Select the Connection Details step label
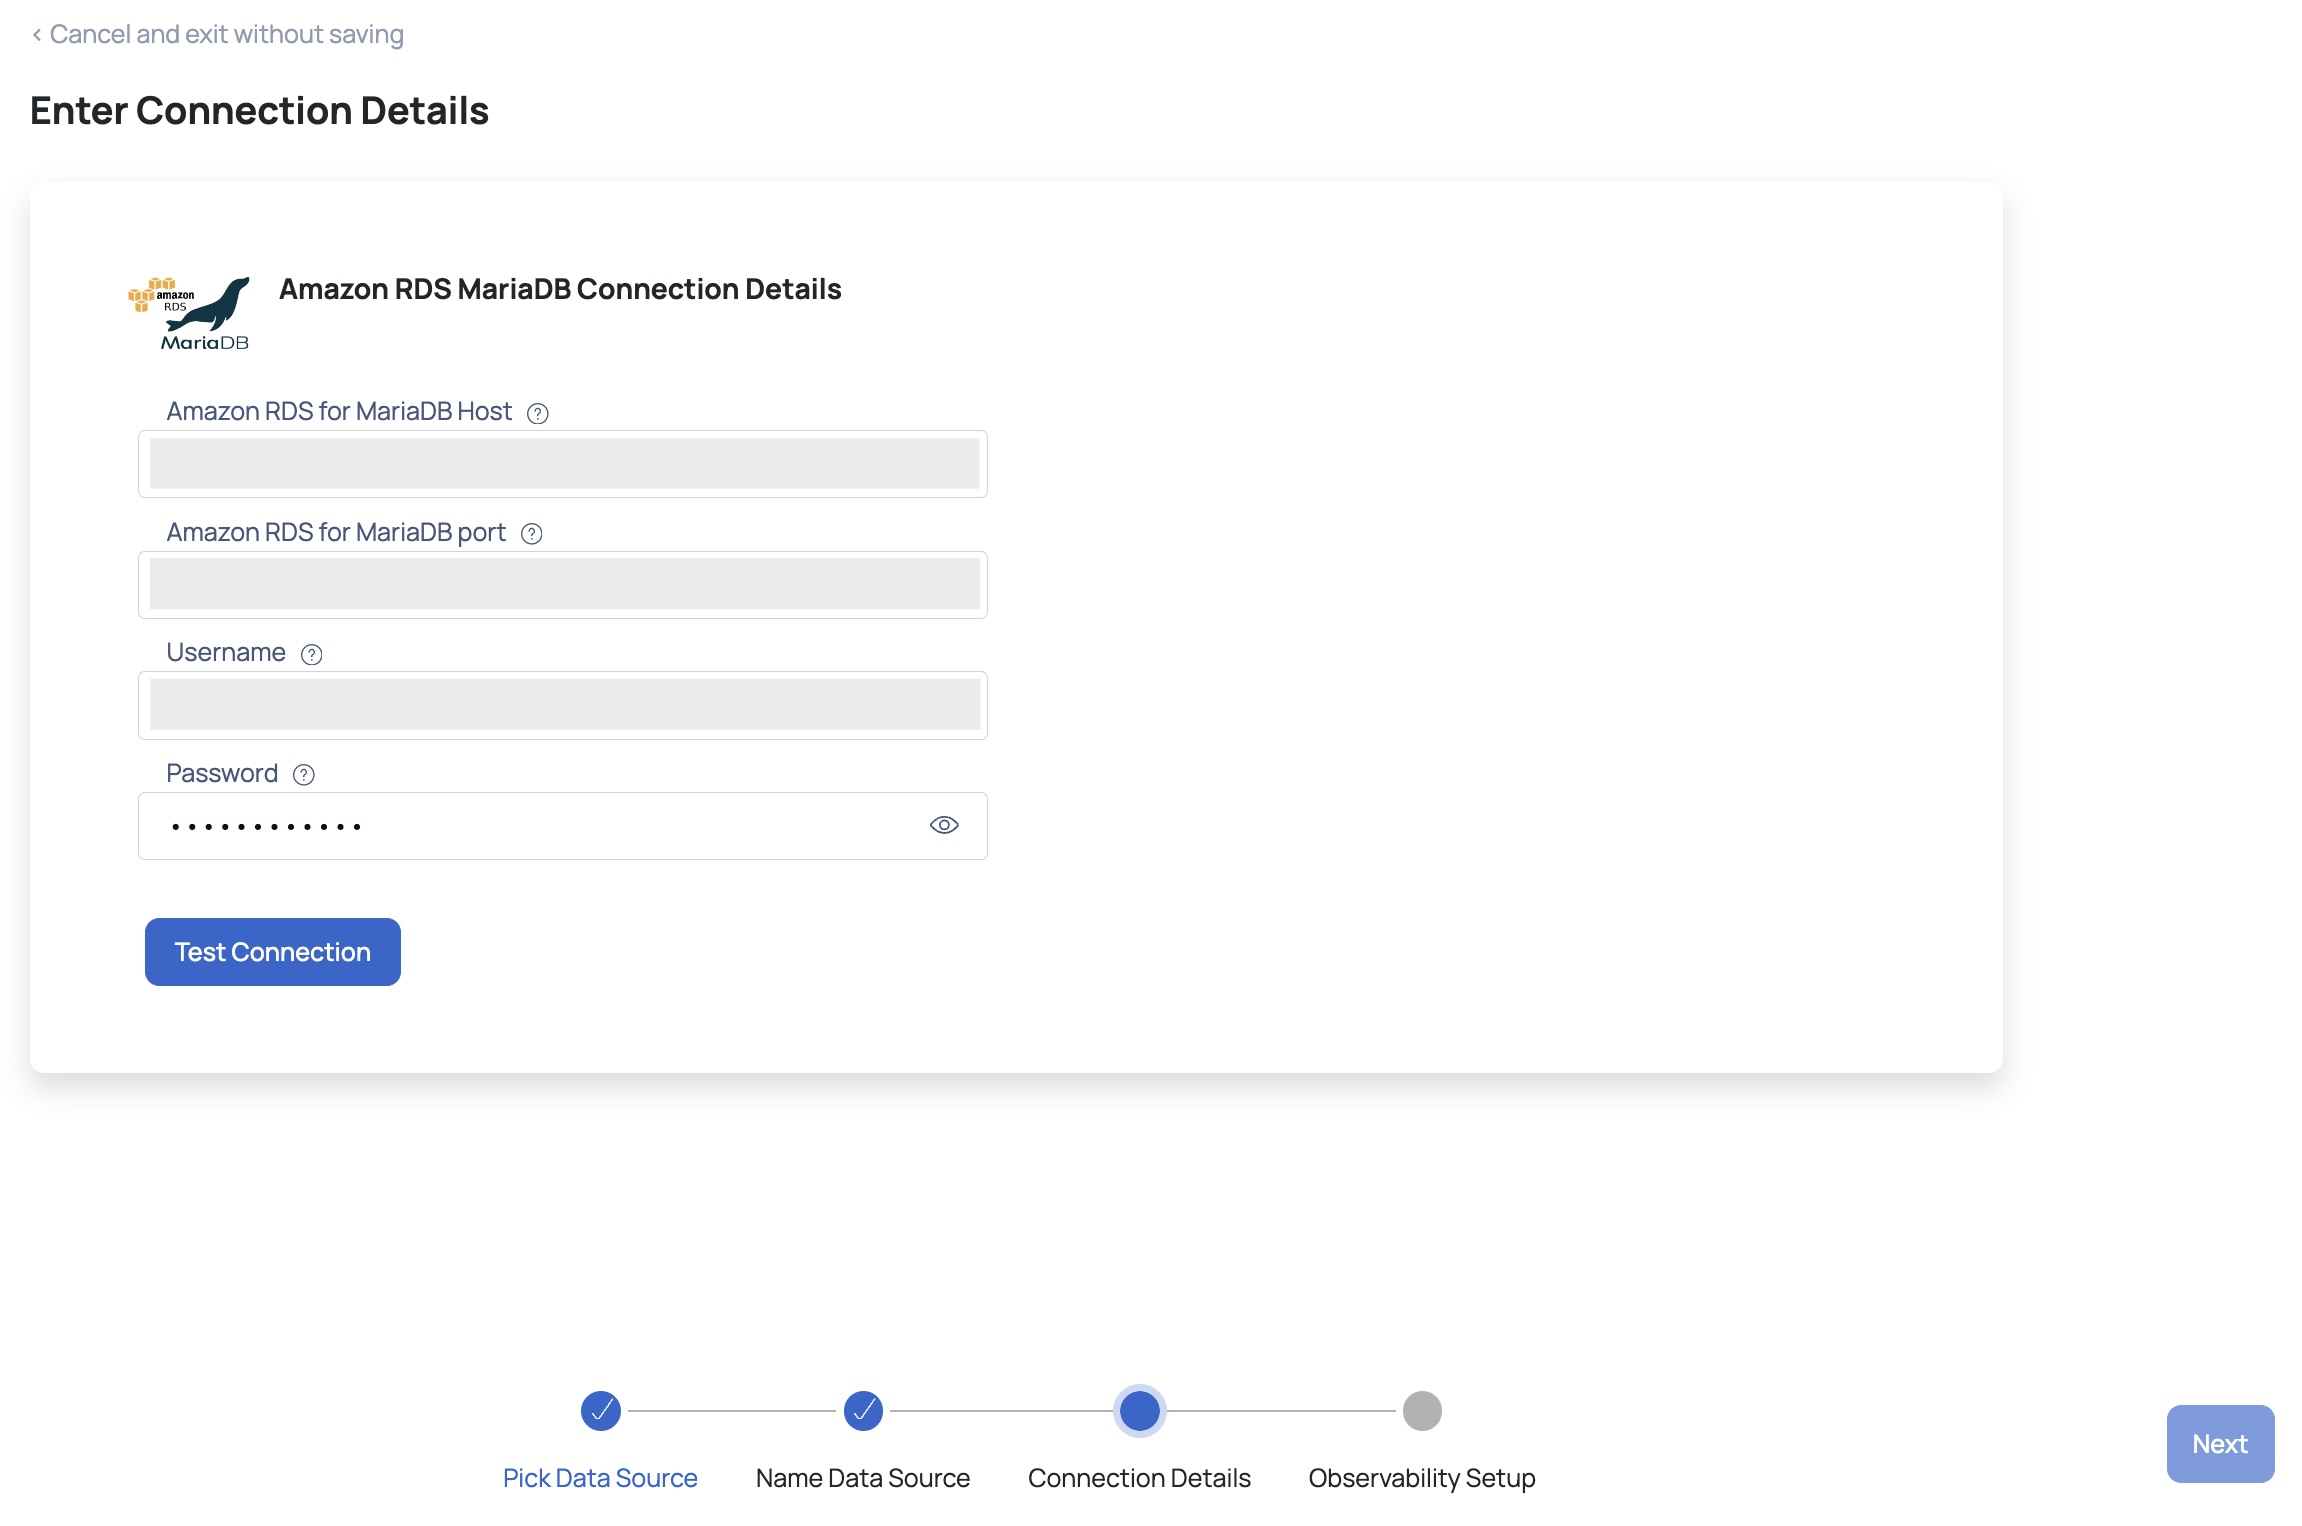This screenshot has height=1526, width=2302. click(1139, 1478)
